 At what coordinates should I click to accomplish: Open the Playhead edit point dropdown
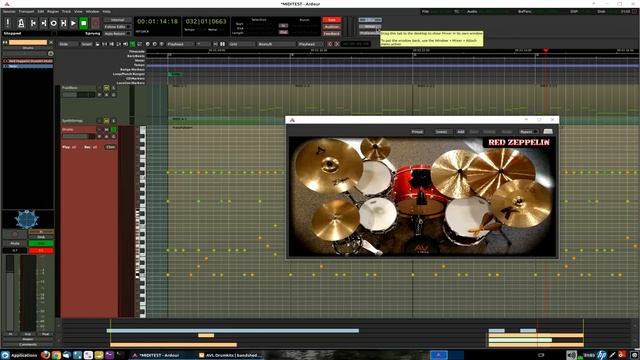click(x=309, y=44)
